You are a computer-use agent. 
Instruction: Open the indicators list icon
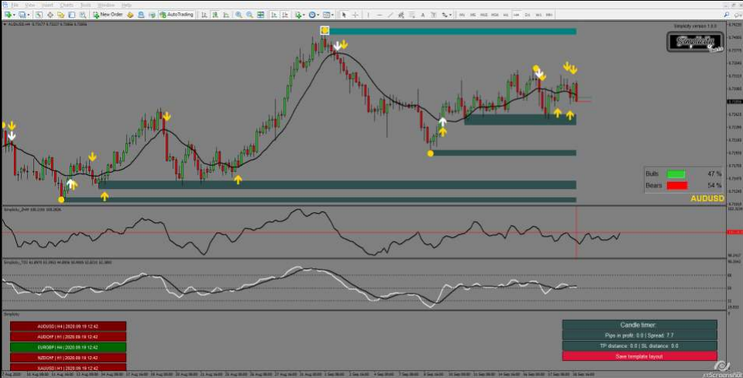tap(299, 15)
